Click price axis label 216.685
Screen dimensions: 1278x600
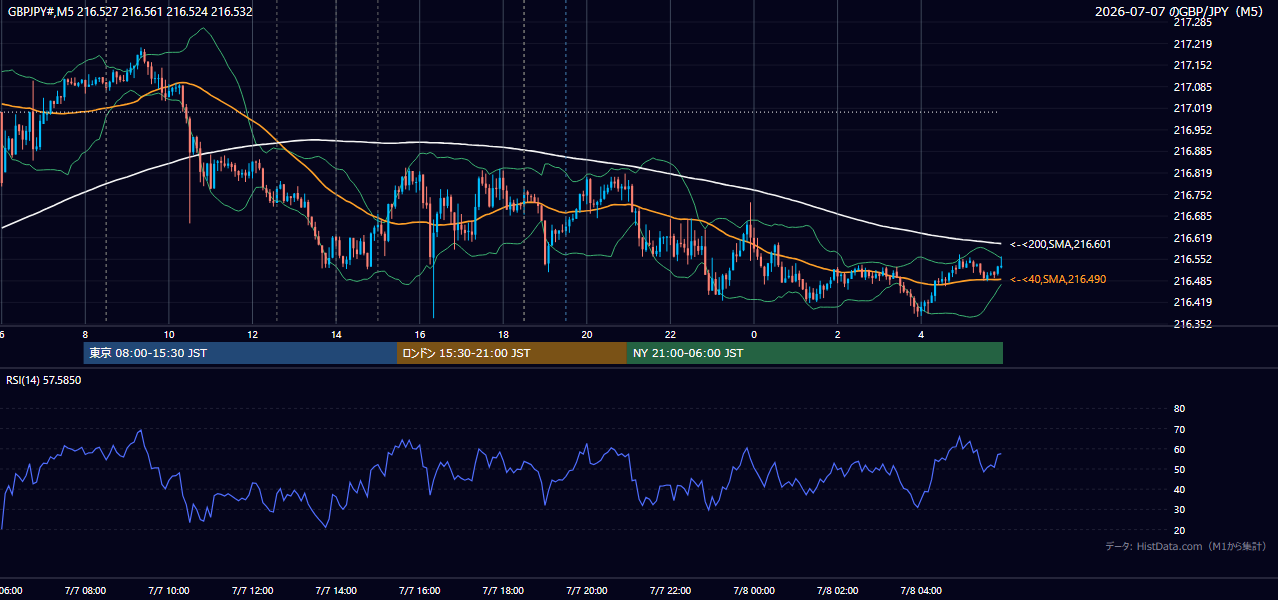pyautogui.click(x=1192, y=216)
